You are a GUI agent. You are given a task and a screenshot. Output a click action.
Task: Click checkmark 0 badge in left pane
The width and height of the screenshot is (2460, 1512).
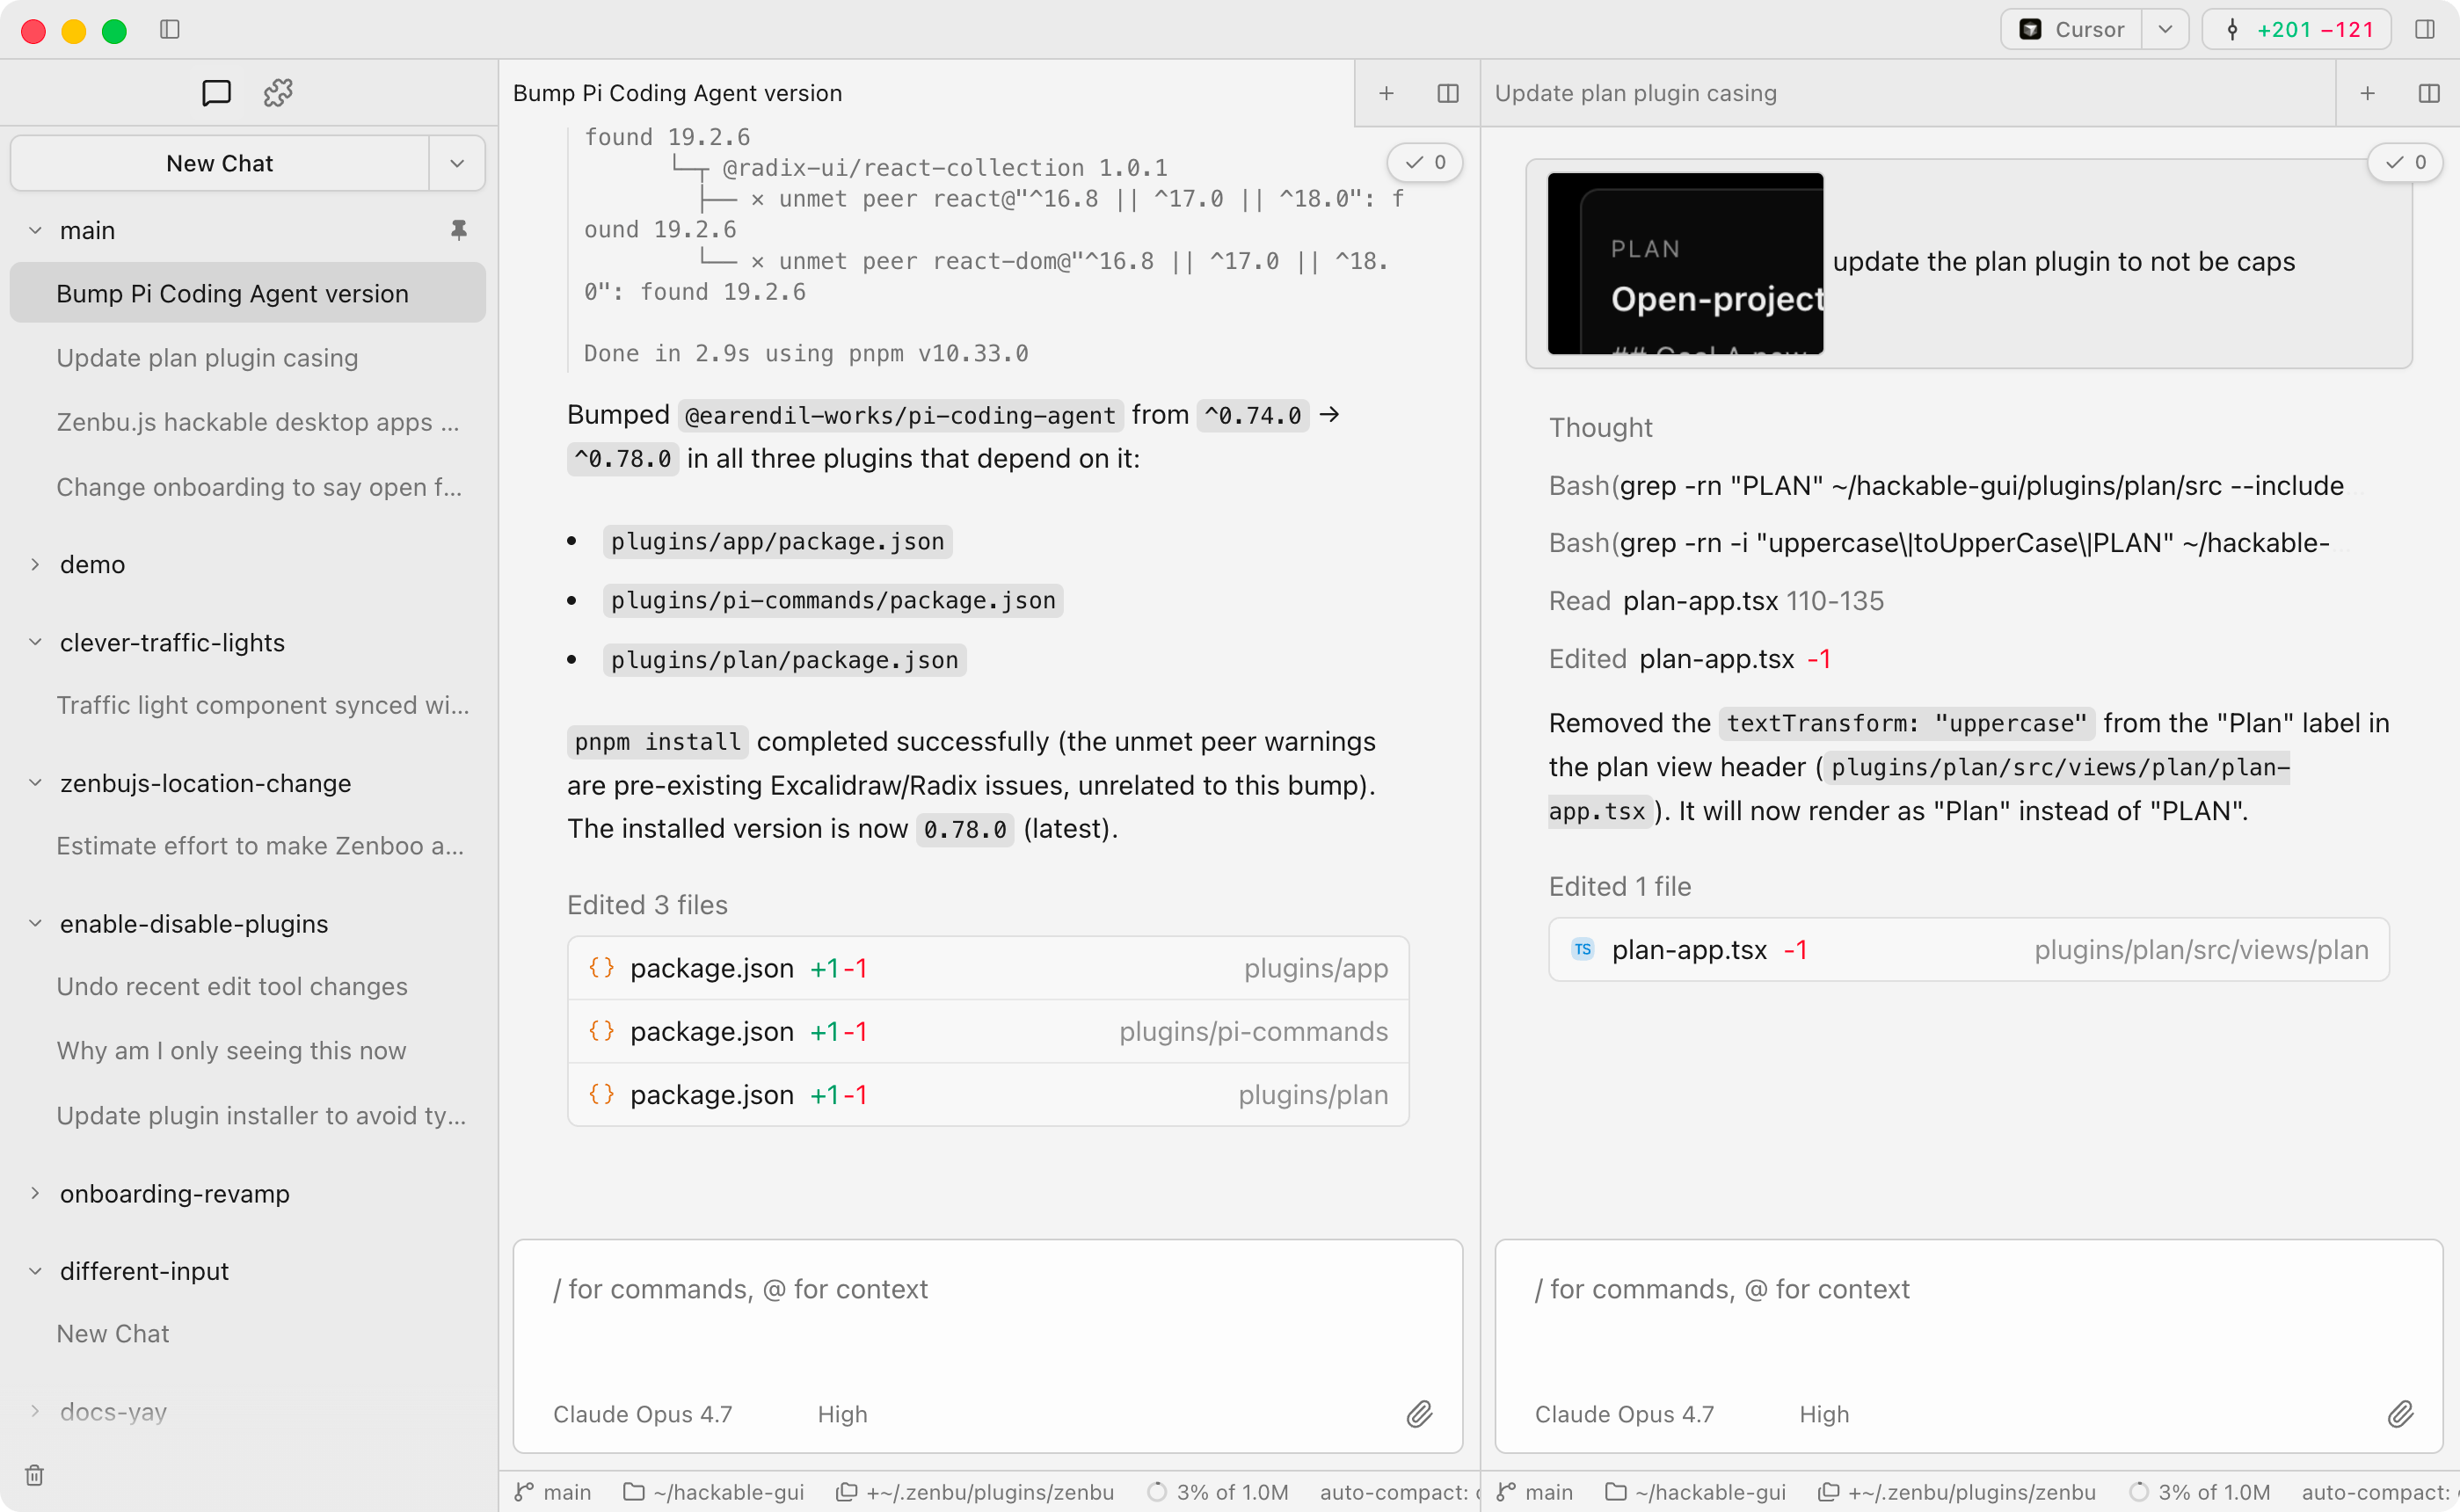(x=1425, y=162)
